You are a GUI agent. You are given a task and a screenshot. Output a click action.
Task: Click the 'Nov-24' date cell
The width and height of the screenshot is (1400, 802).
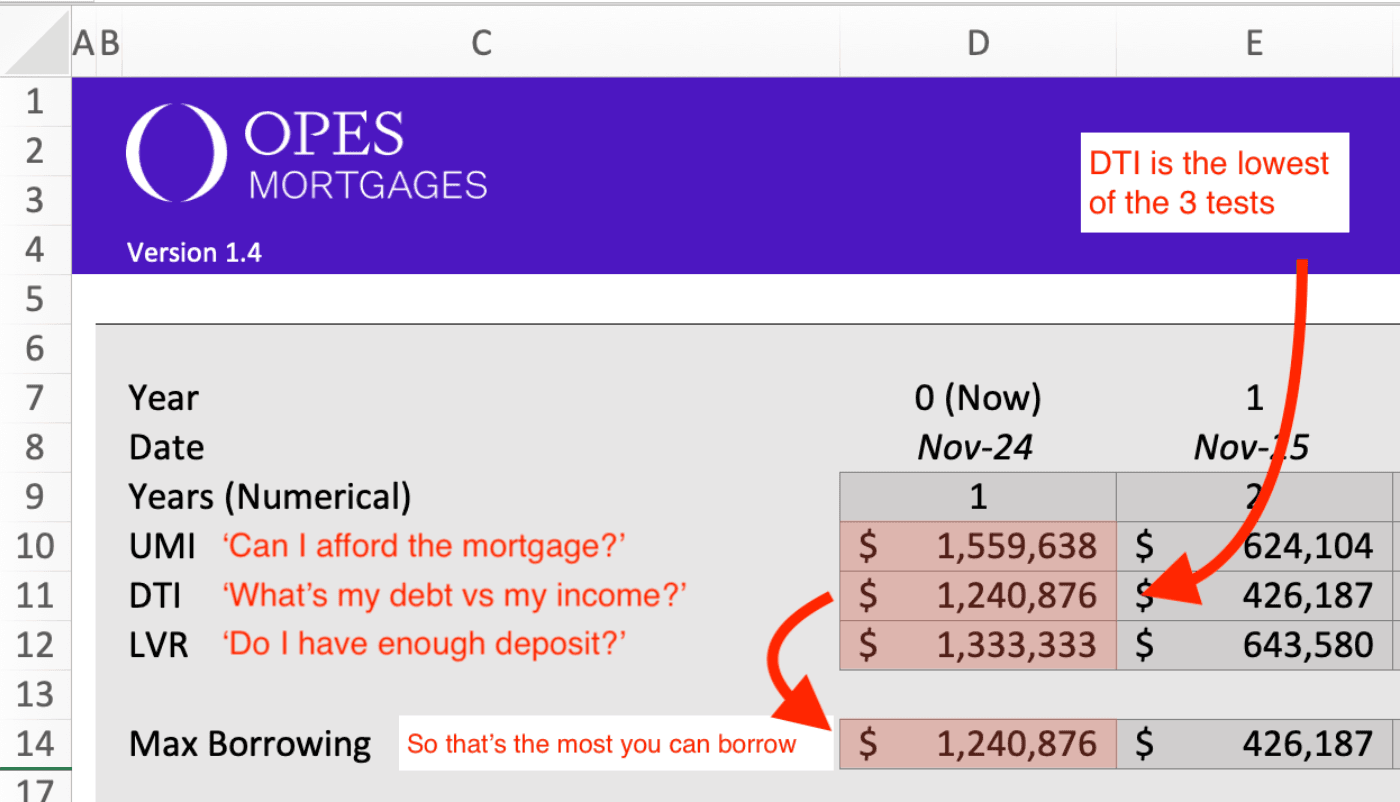[x=975, y=448]
